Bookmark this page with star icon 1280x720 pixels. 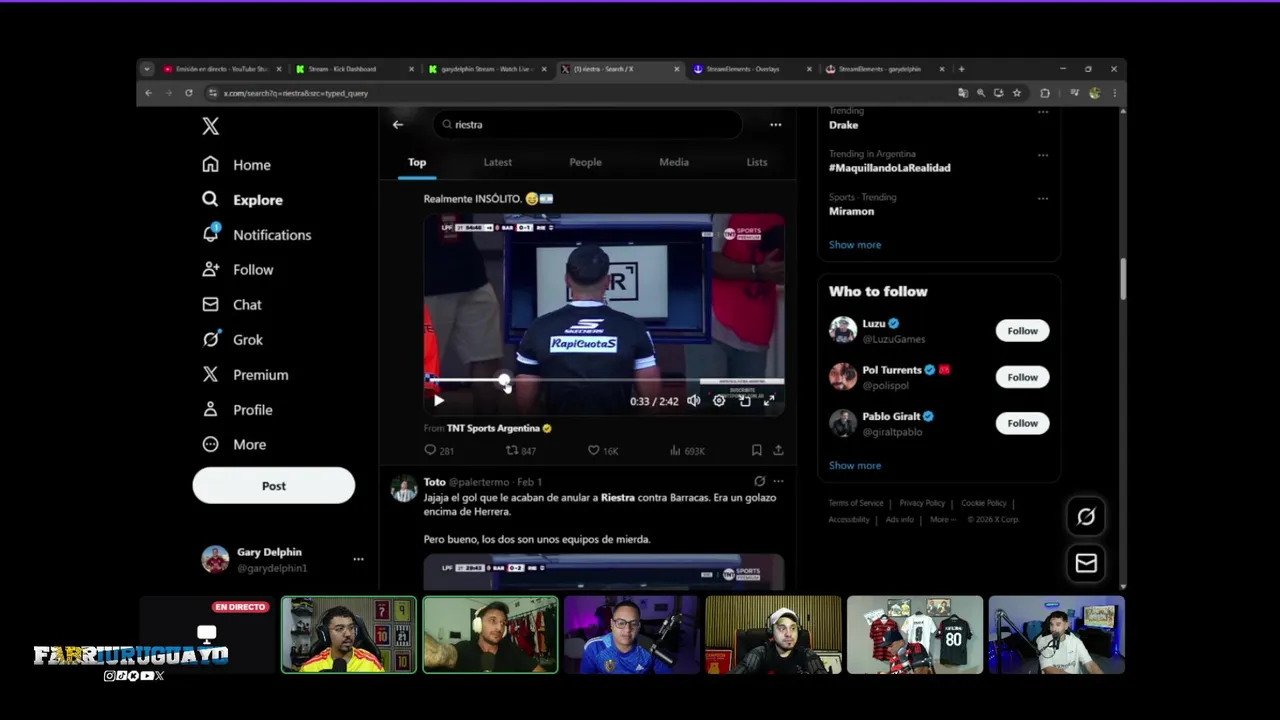pos(1017,93)
